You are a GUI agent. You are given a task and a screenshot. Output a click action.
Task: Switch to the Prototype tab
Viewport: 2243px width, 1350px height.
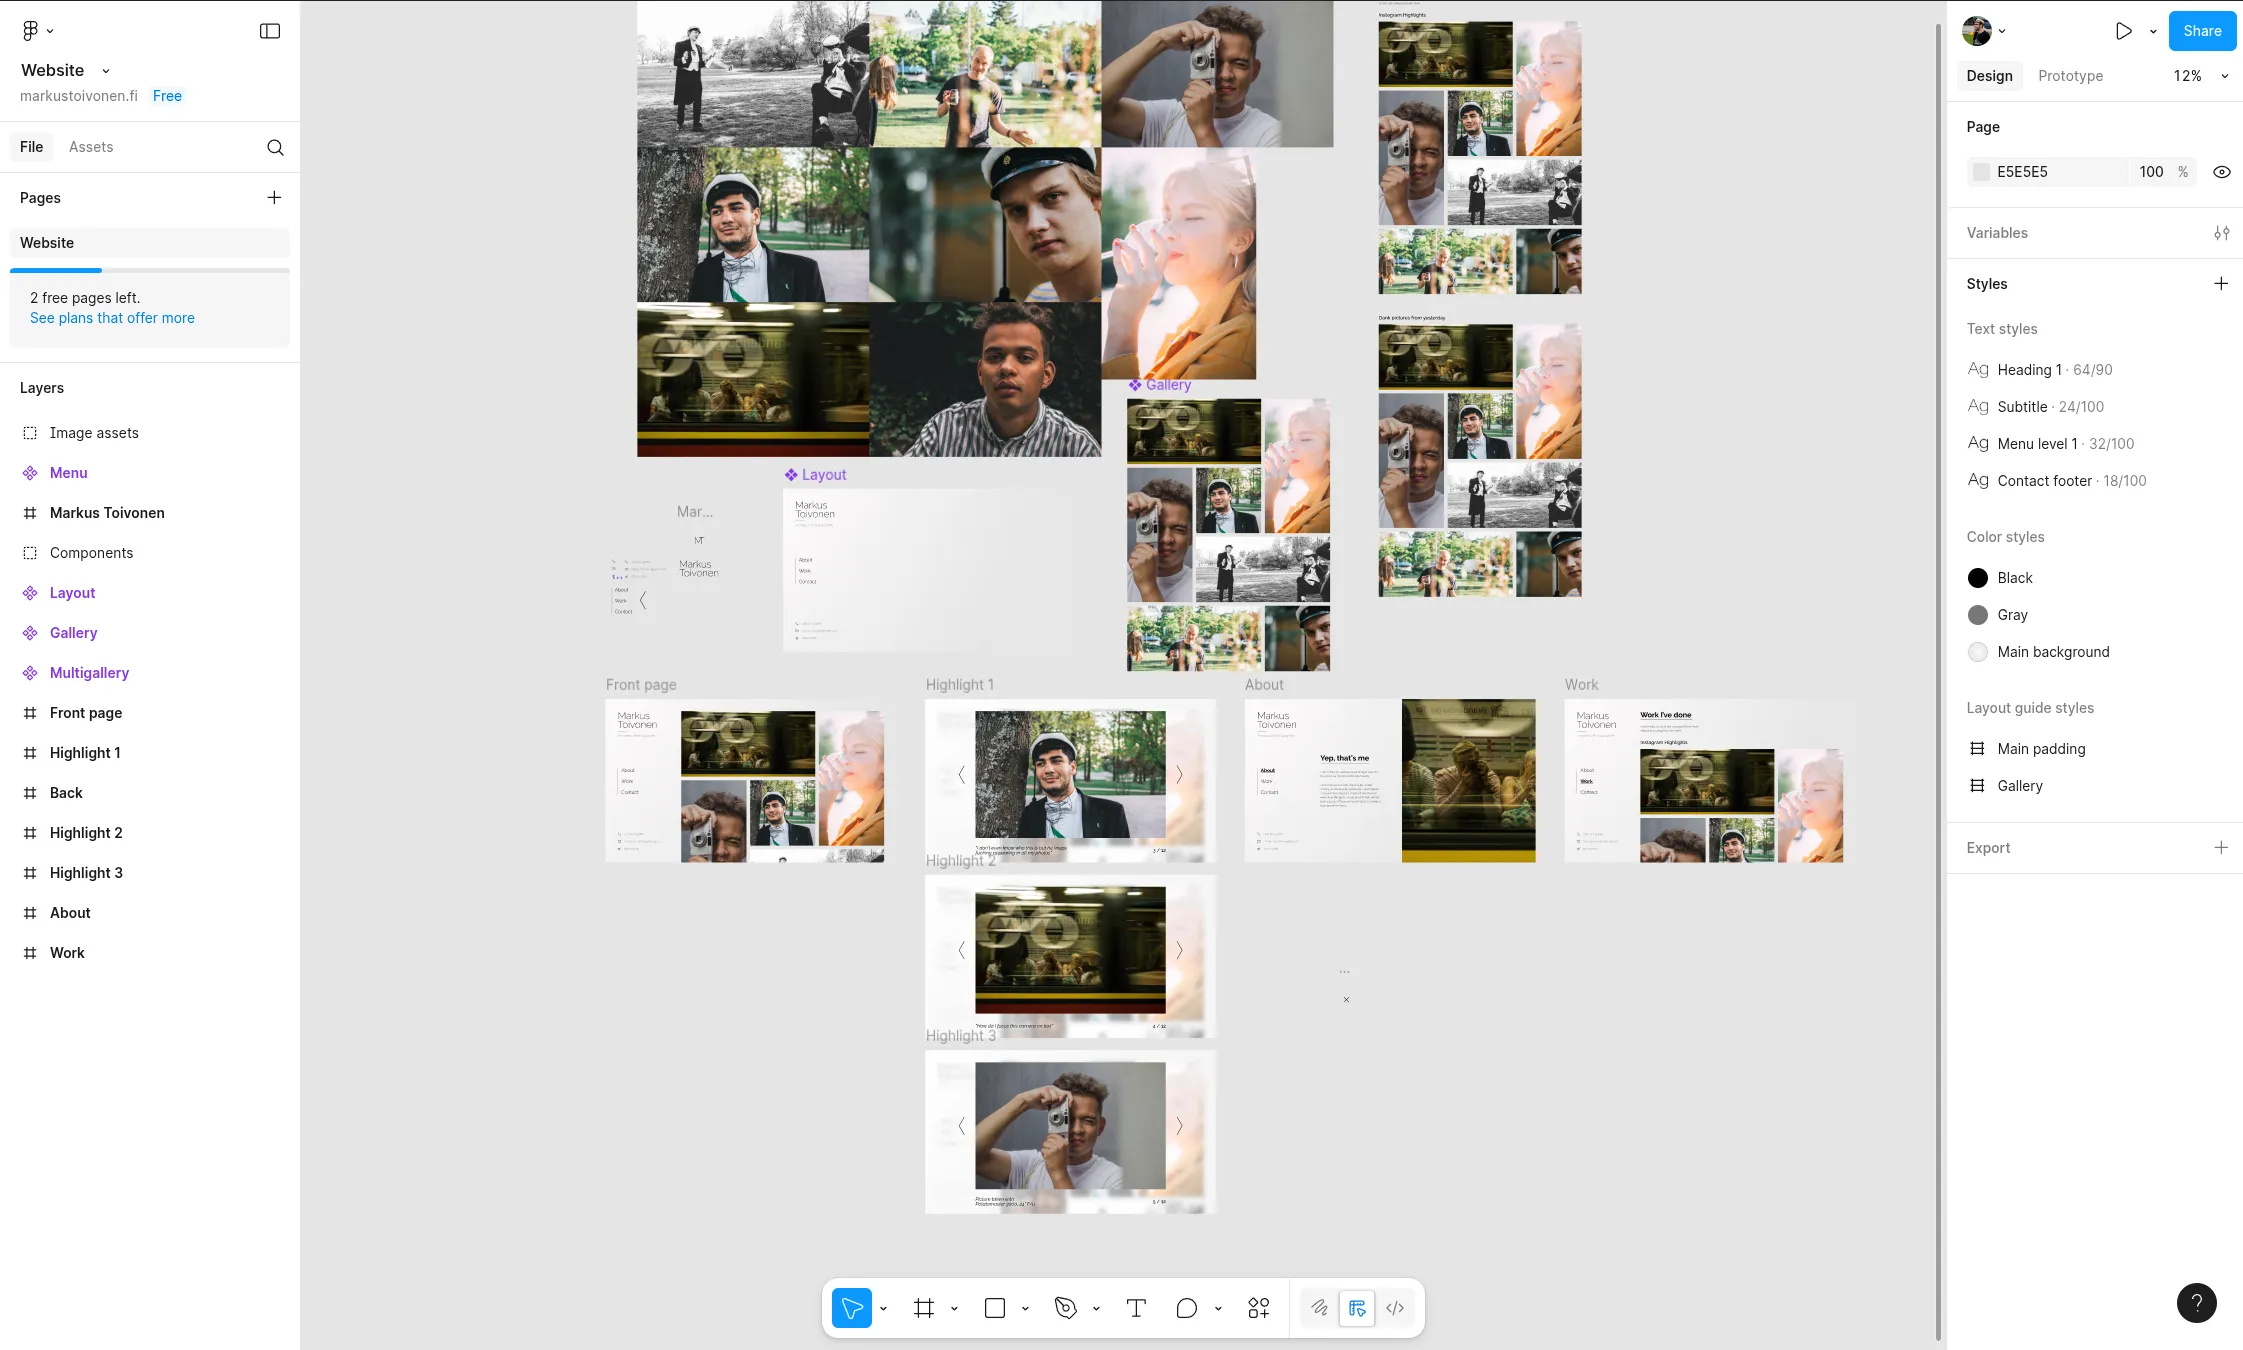point(2070,76)
